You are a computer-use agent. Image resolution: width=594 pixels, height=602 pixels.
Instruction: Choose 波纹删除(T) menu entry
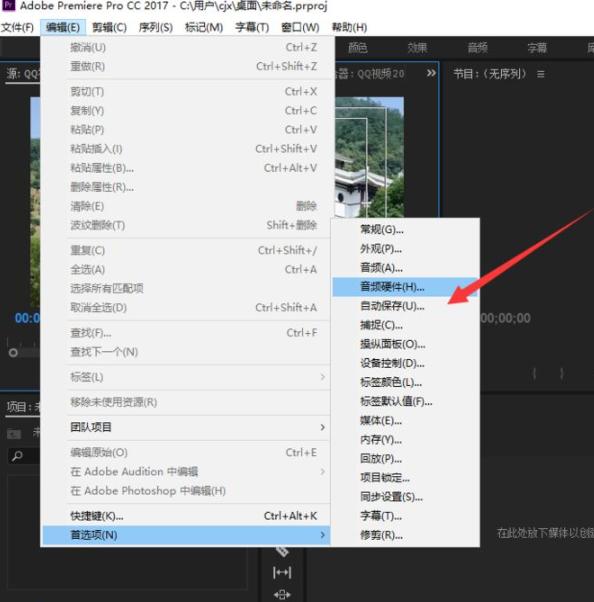(186, 225)
